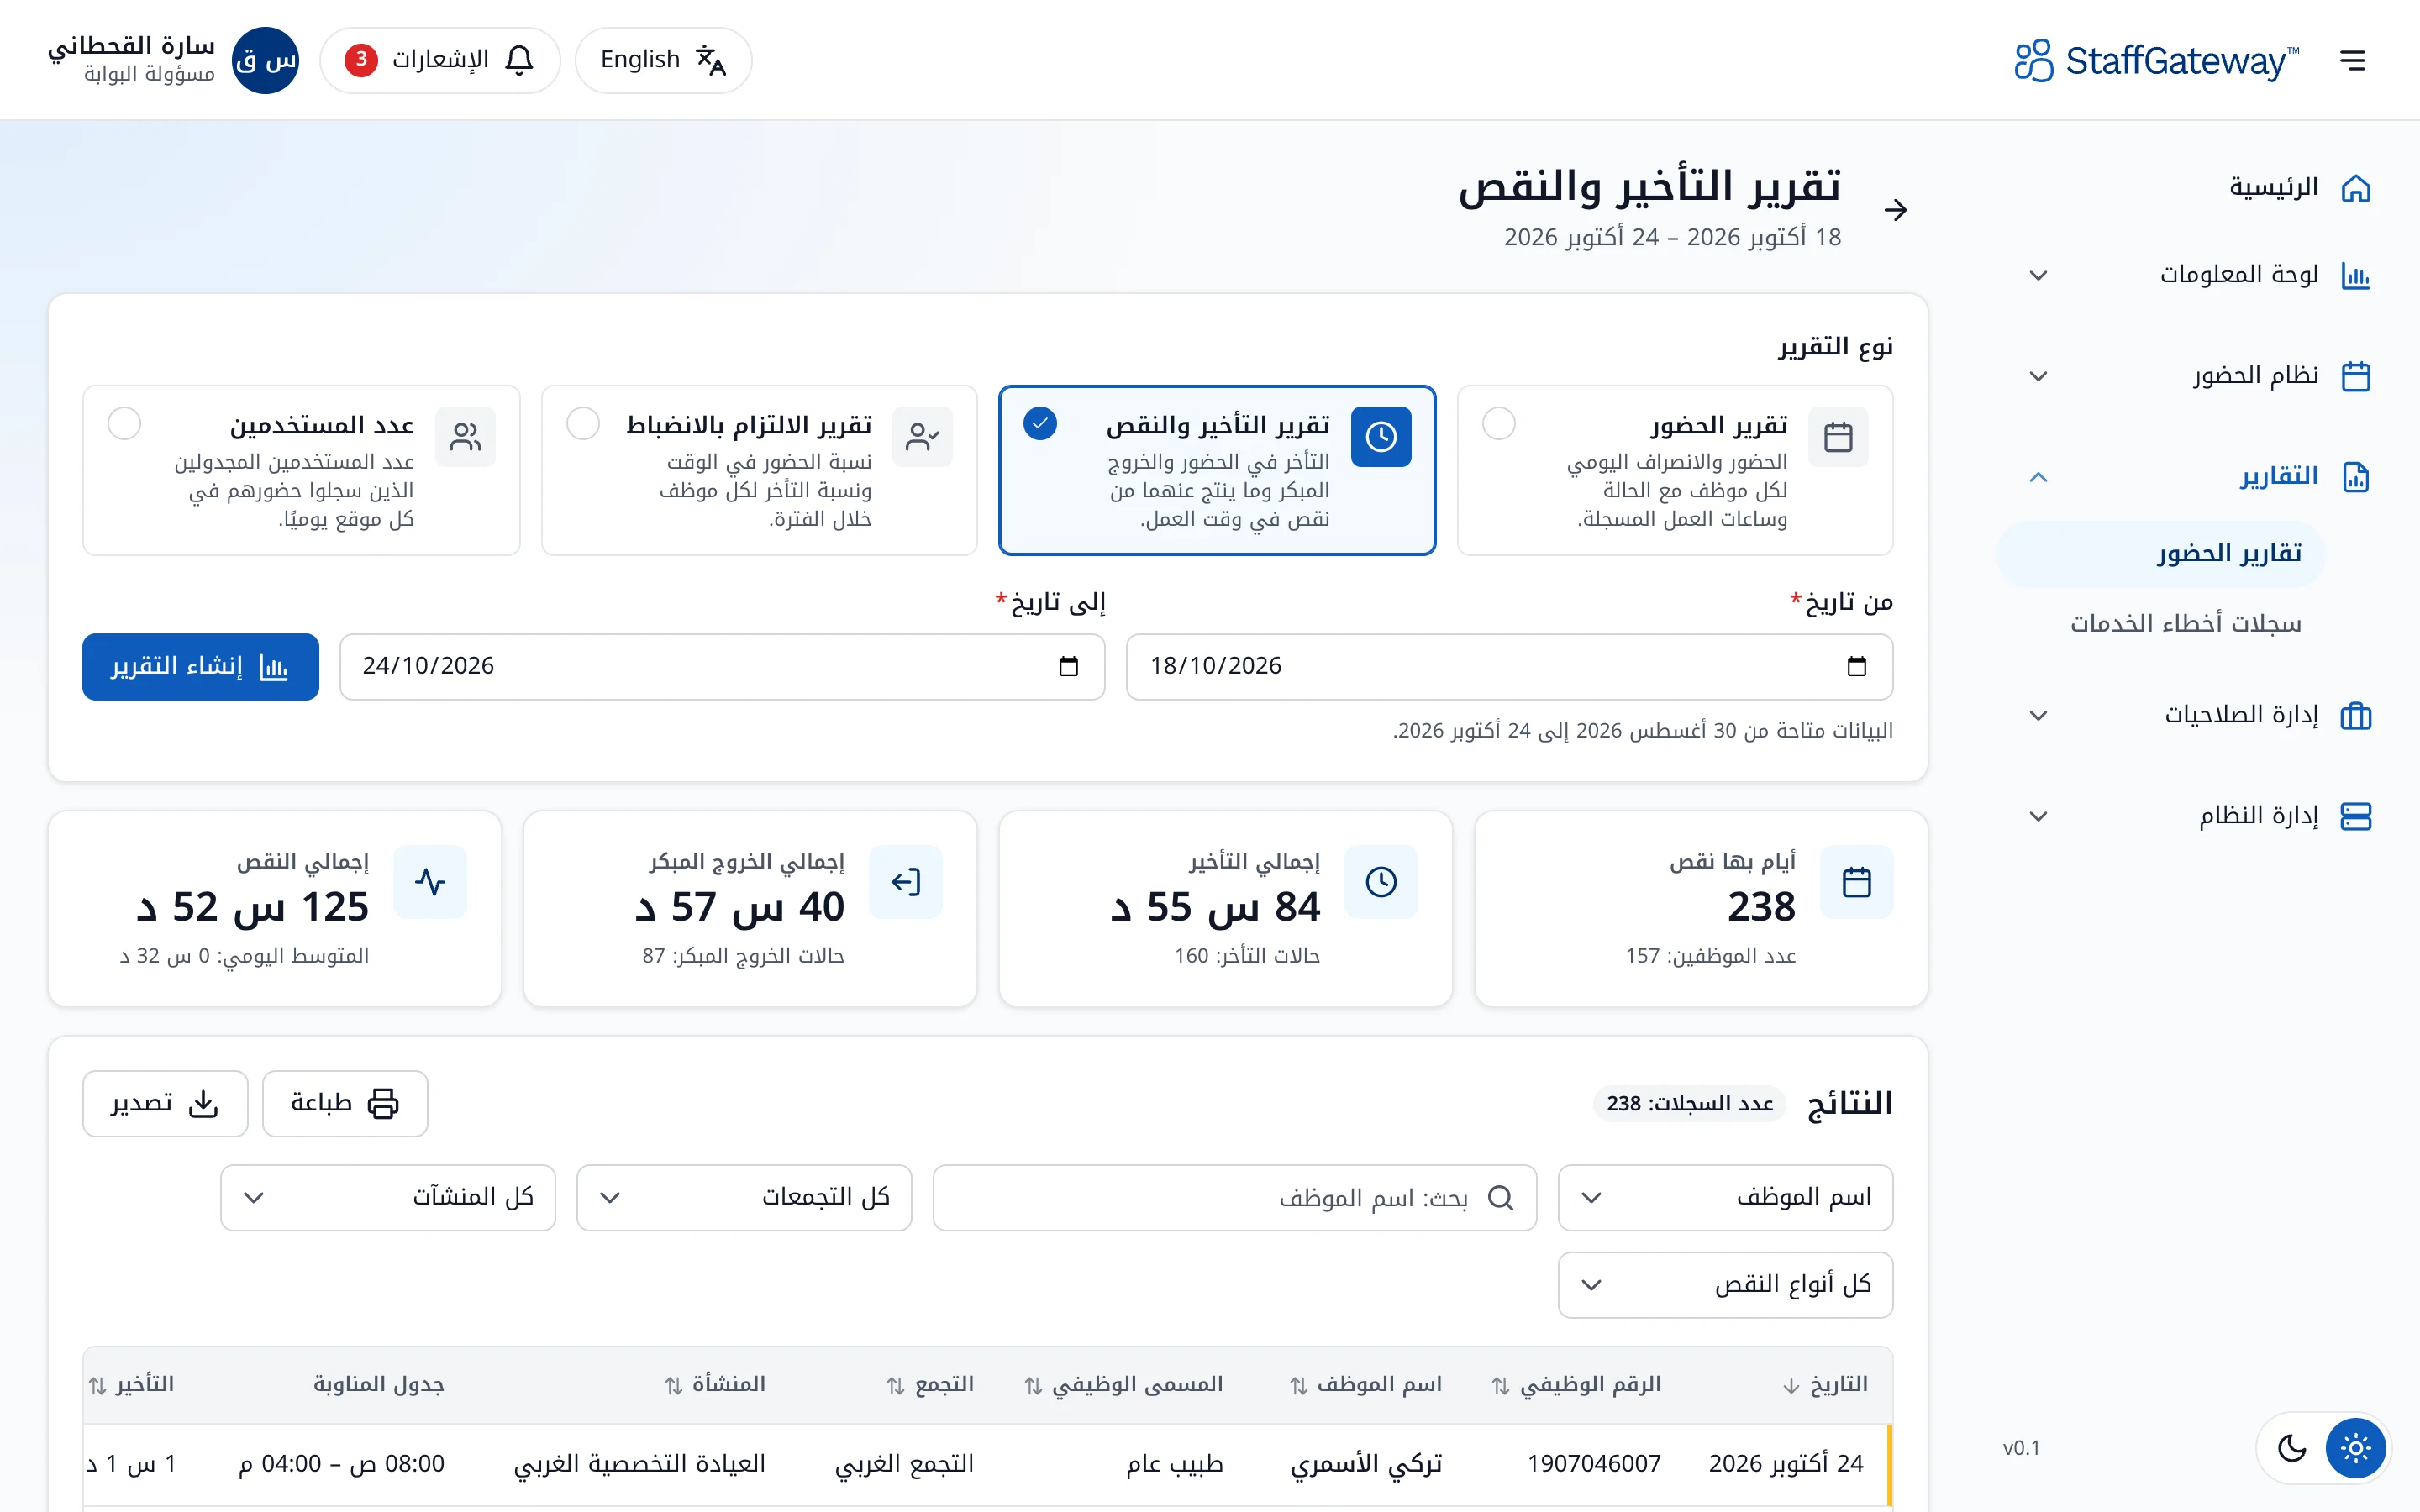This screenshot has height=1512, width=2420.
Task: Click the تصدير export button
Action: pos(165,1103)
